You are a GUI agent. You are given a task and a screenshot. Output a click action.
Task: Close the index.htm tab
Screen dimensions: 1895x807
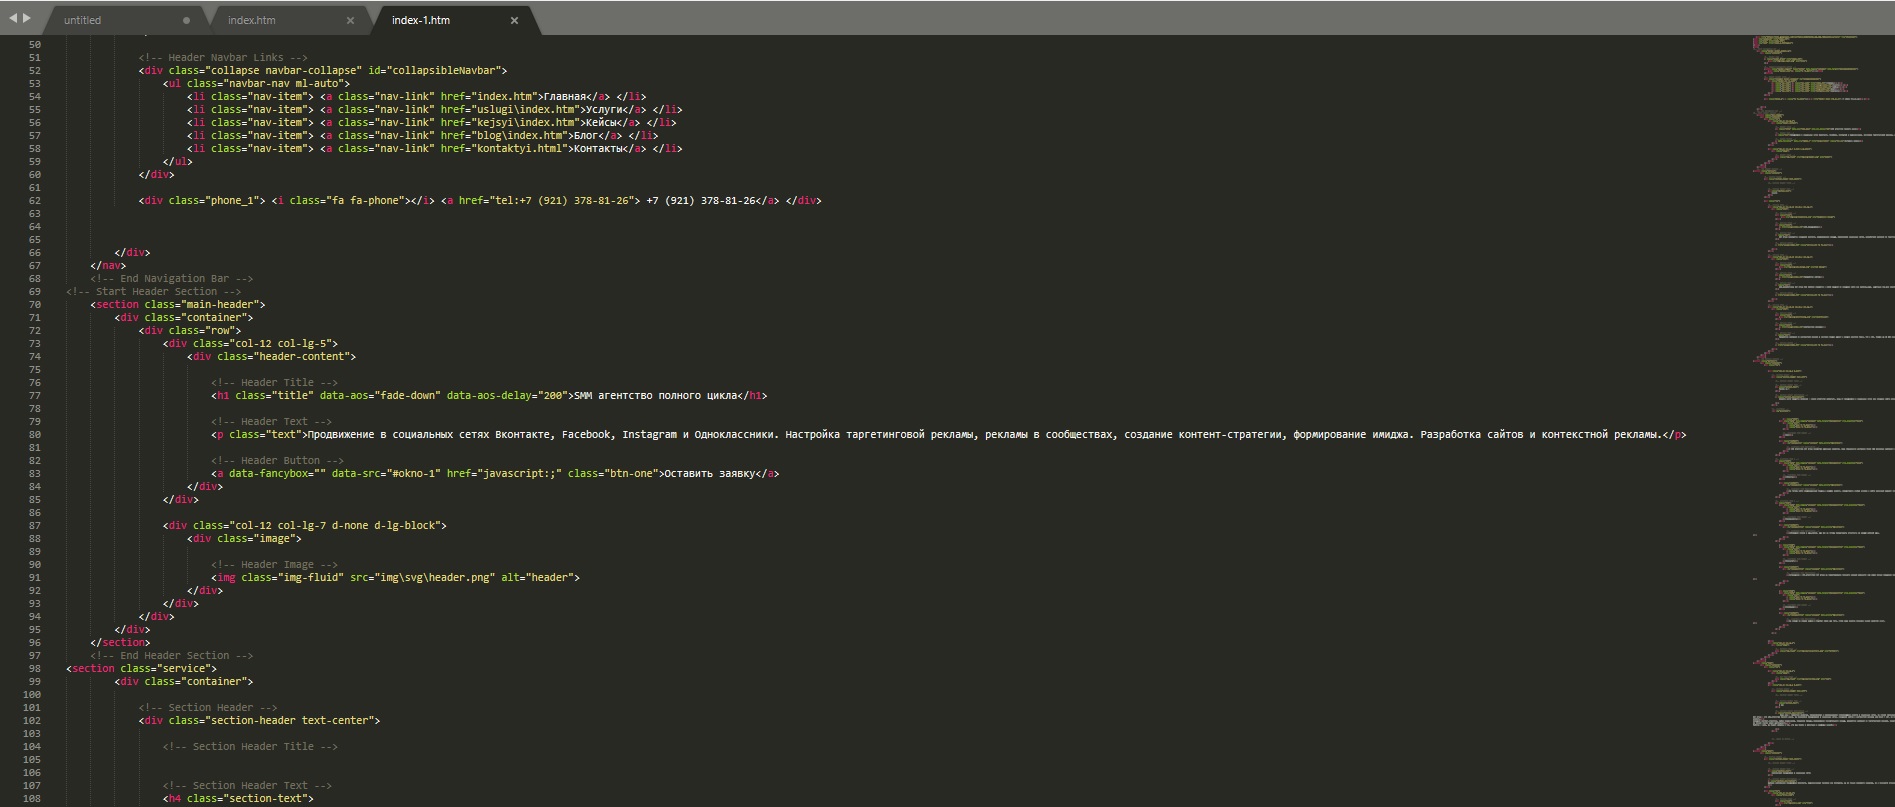click(x=350, y=20)
